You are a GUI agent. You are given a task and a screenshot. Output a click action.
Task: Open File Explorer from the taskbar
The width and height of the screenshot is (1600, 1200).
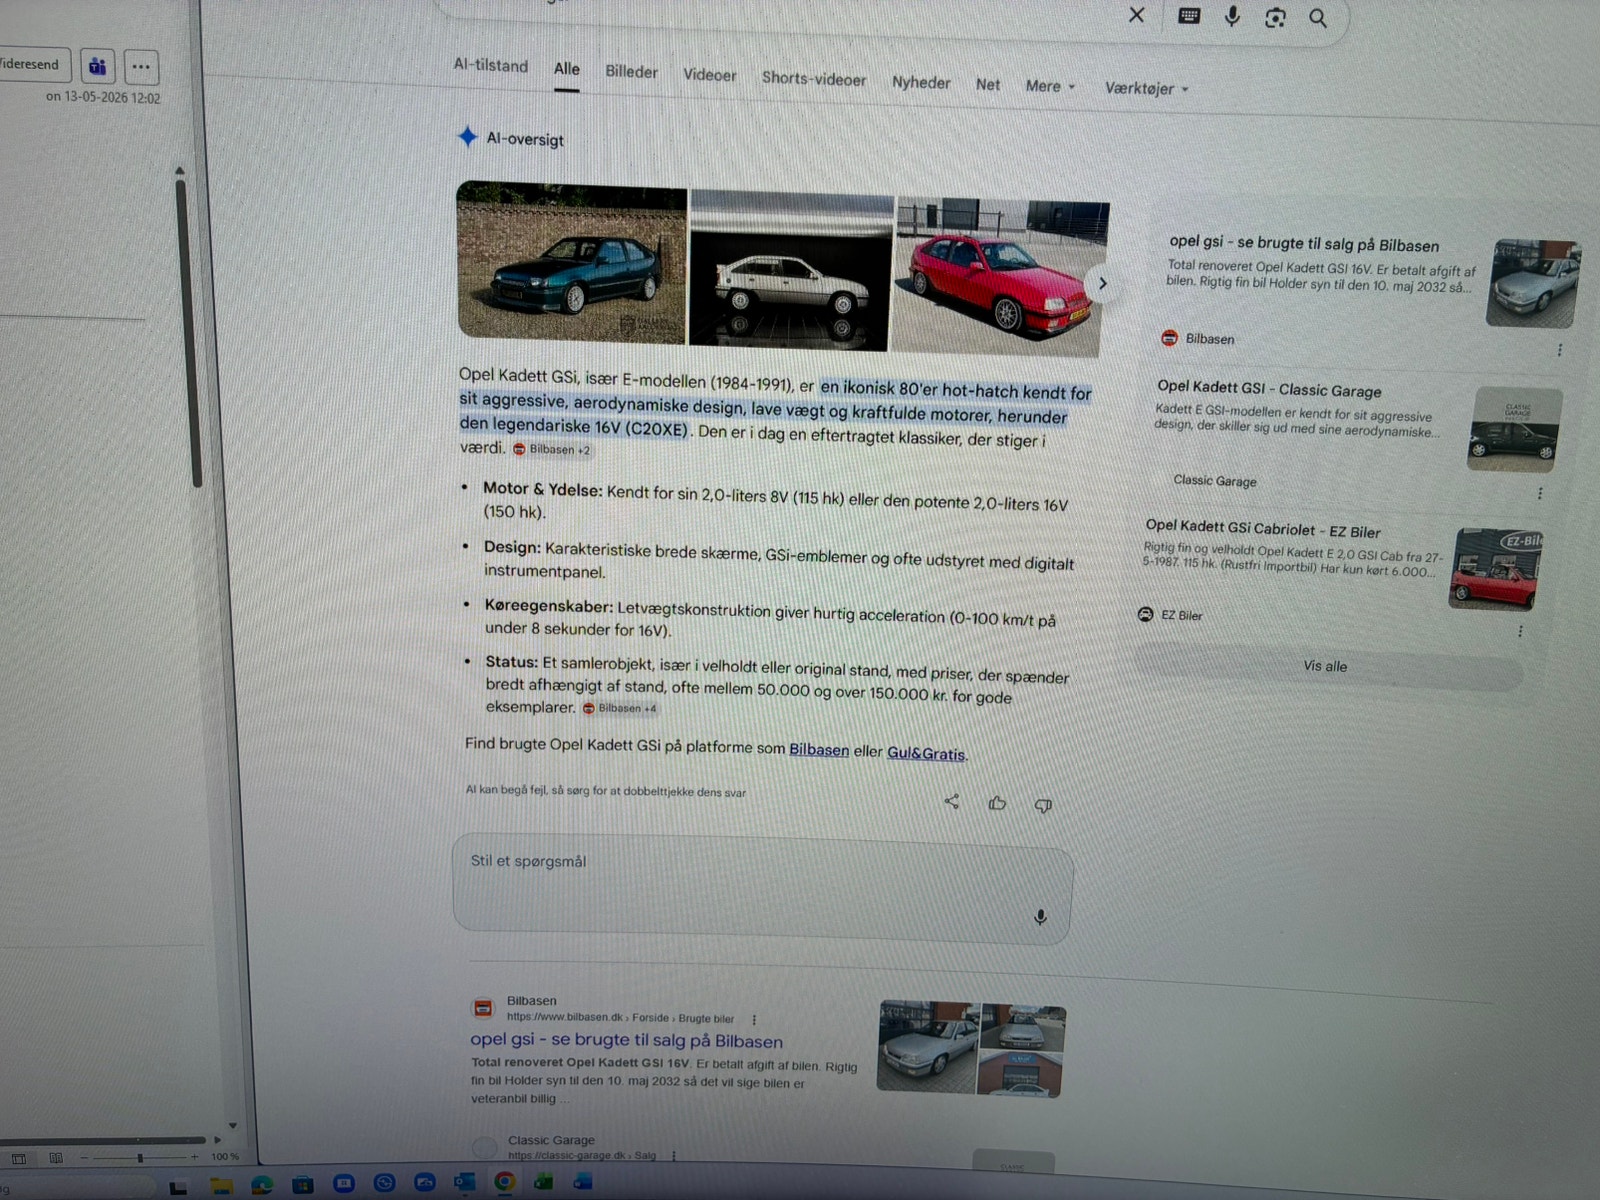[x=221, y=1185]
